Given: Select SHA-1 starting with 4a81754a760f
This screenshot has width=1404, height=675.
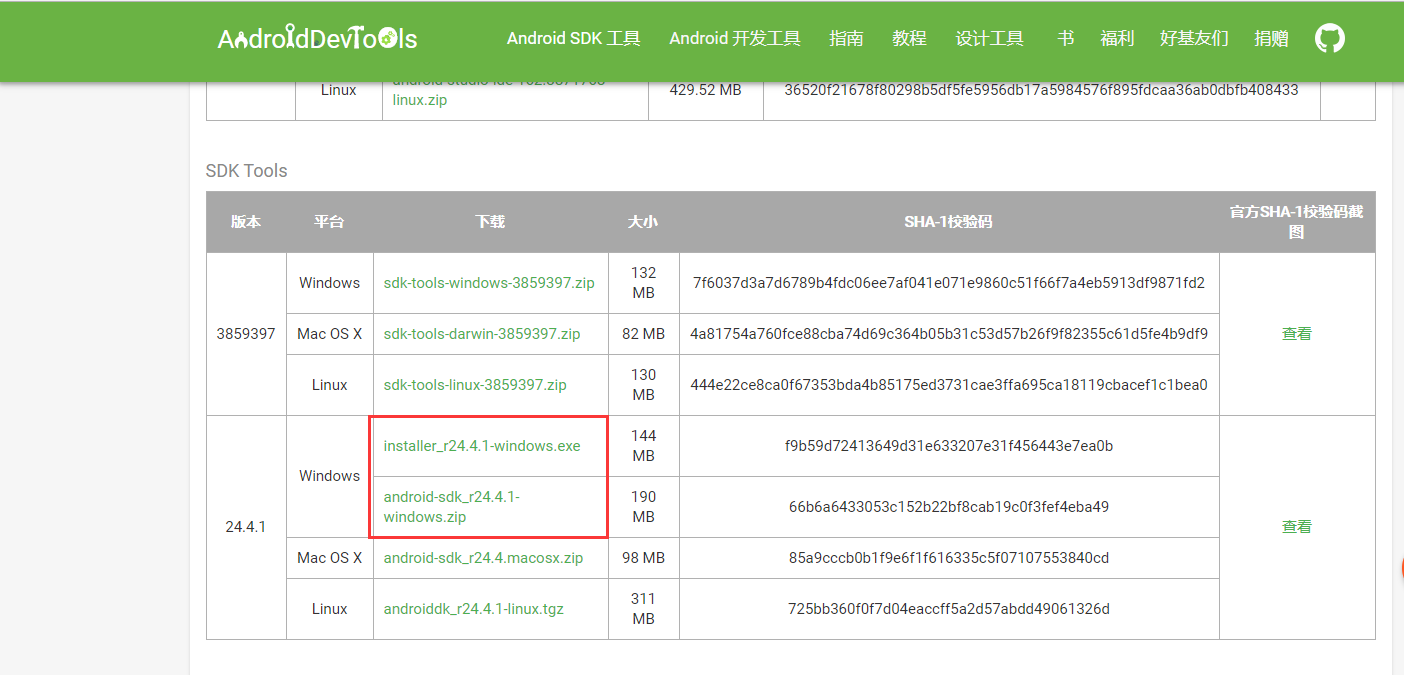Looking at the screenshot, I should (949, 334).
